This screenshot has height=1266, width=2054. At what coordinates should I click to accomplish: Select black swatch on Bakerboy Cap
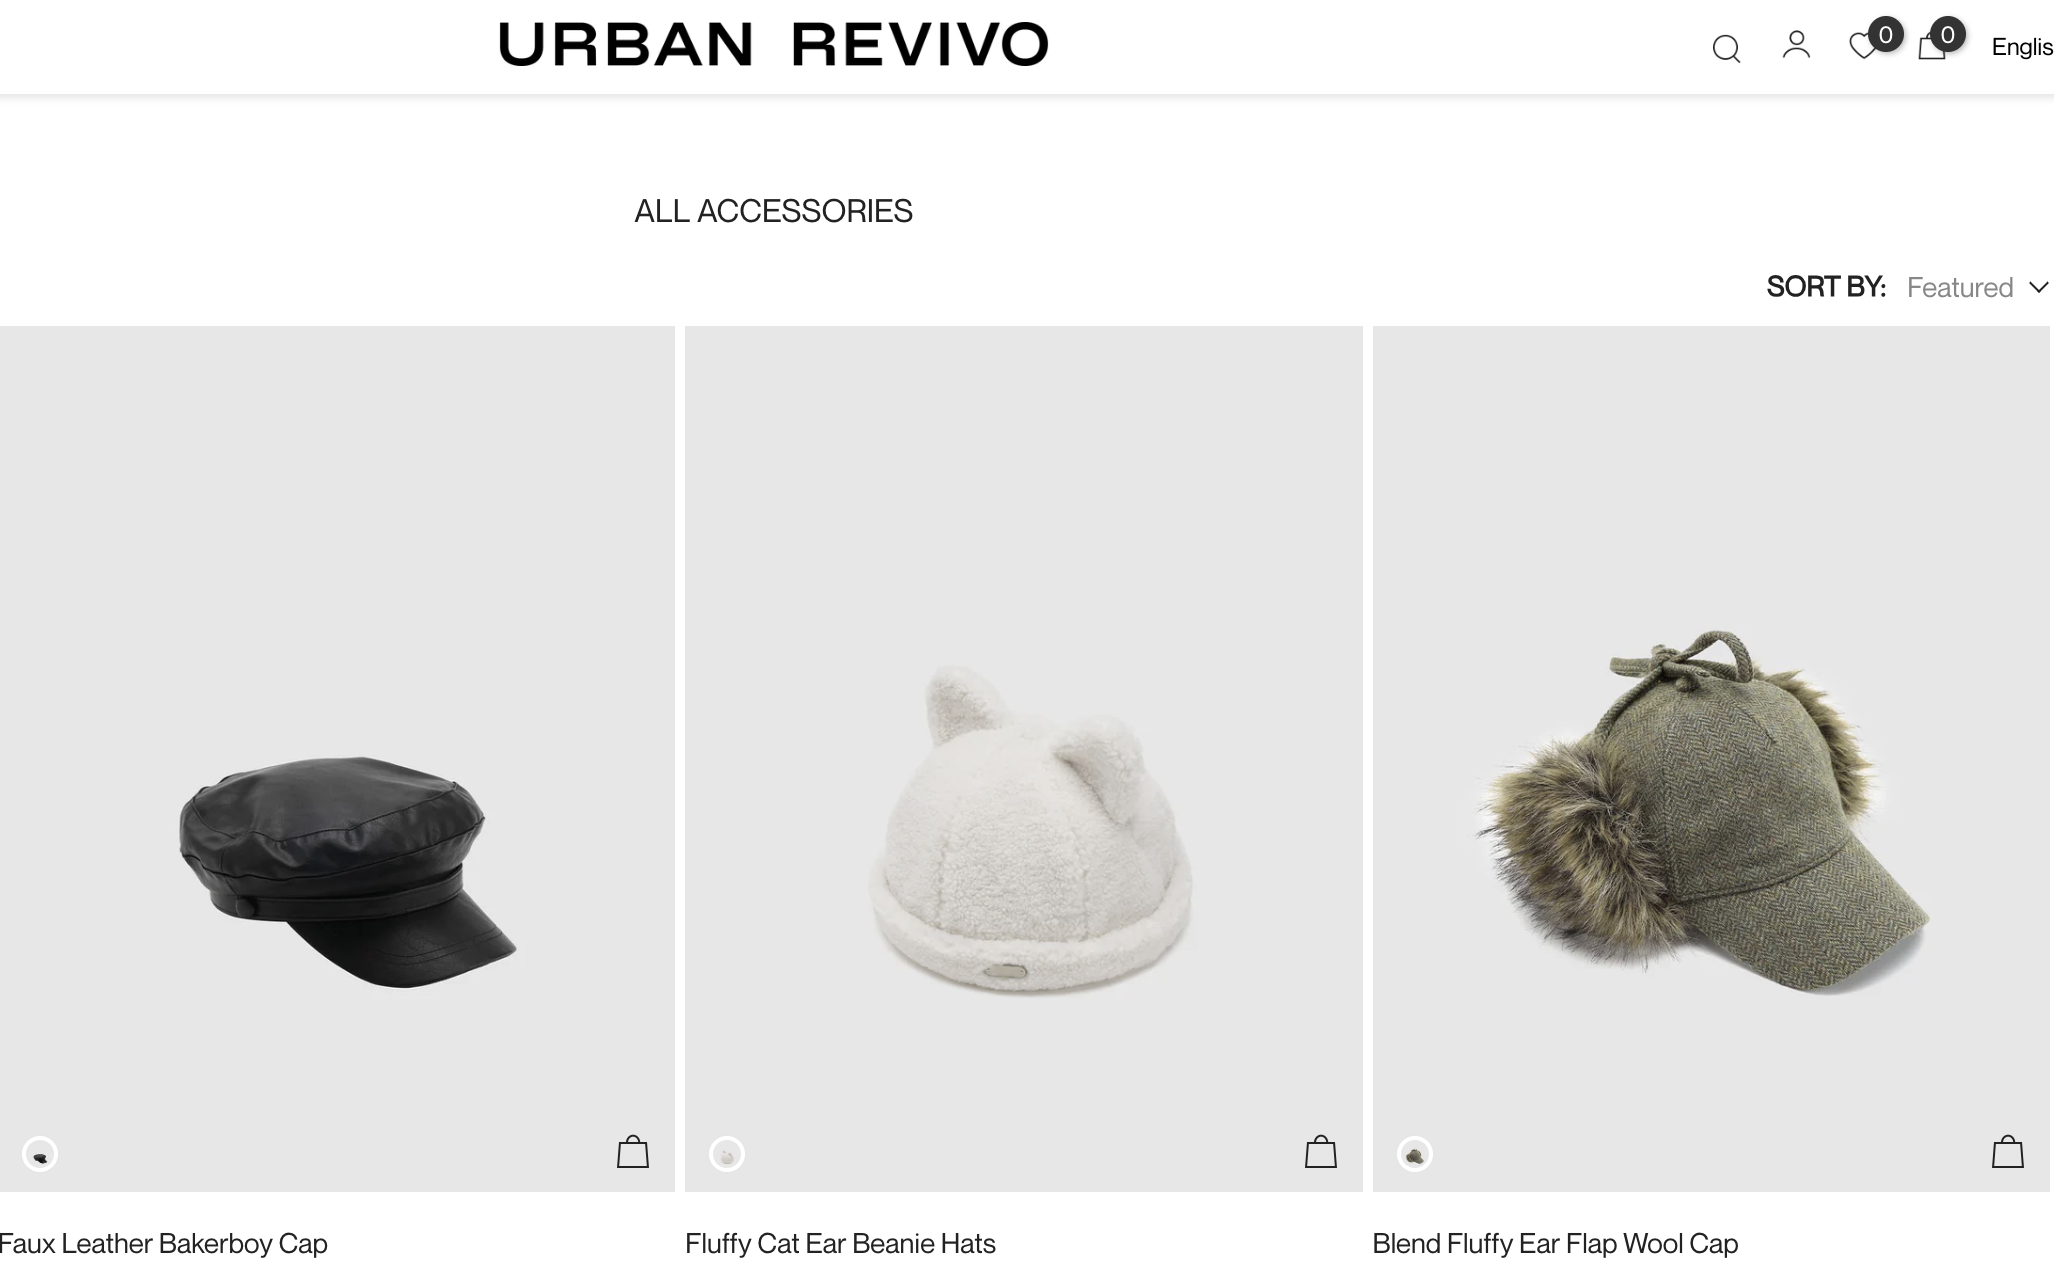pos(40,1155)
